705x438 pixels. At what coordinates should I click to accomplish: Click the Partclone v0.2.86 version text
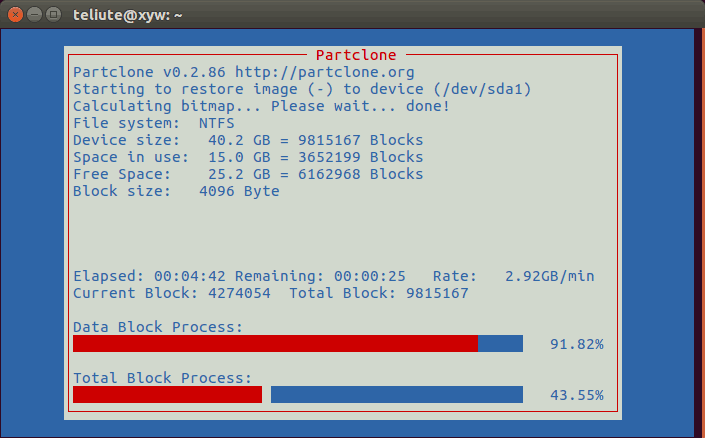(149, 72)
